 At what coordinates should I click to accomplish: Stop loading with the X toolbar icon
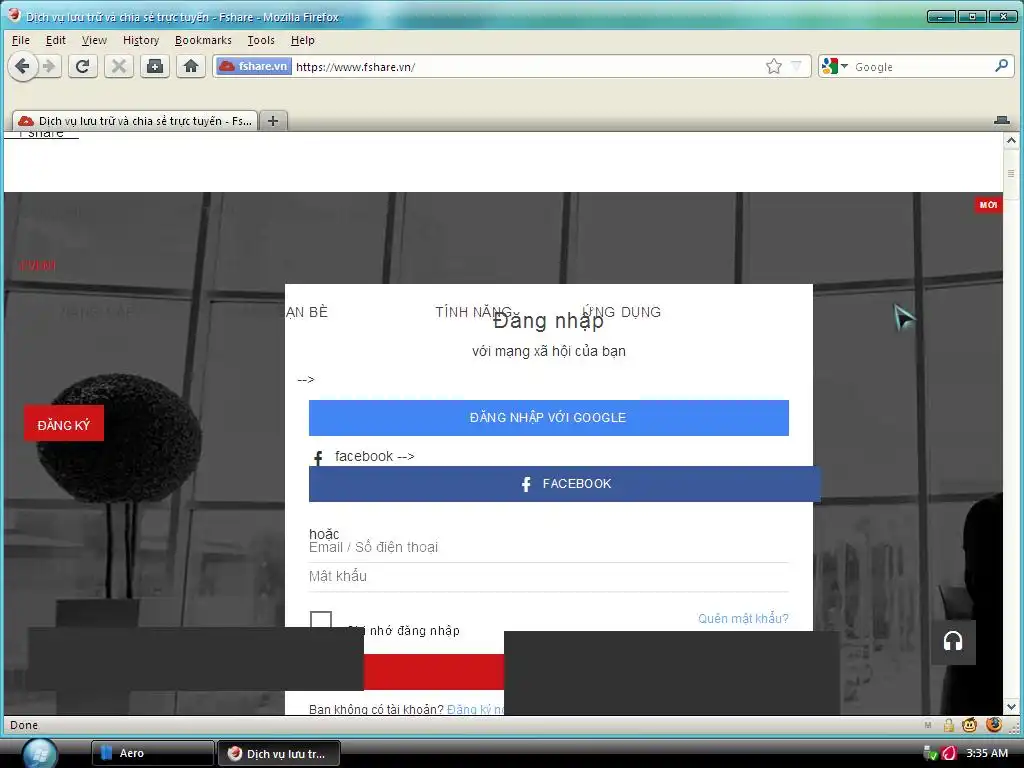[x=118, y=67]
